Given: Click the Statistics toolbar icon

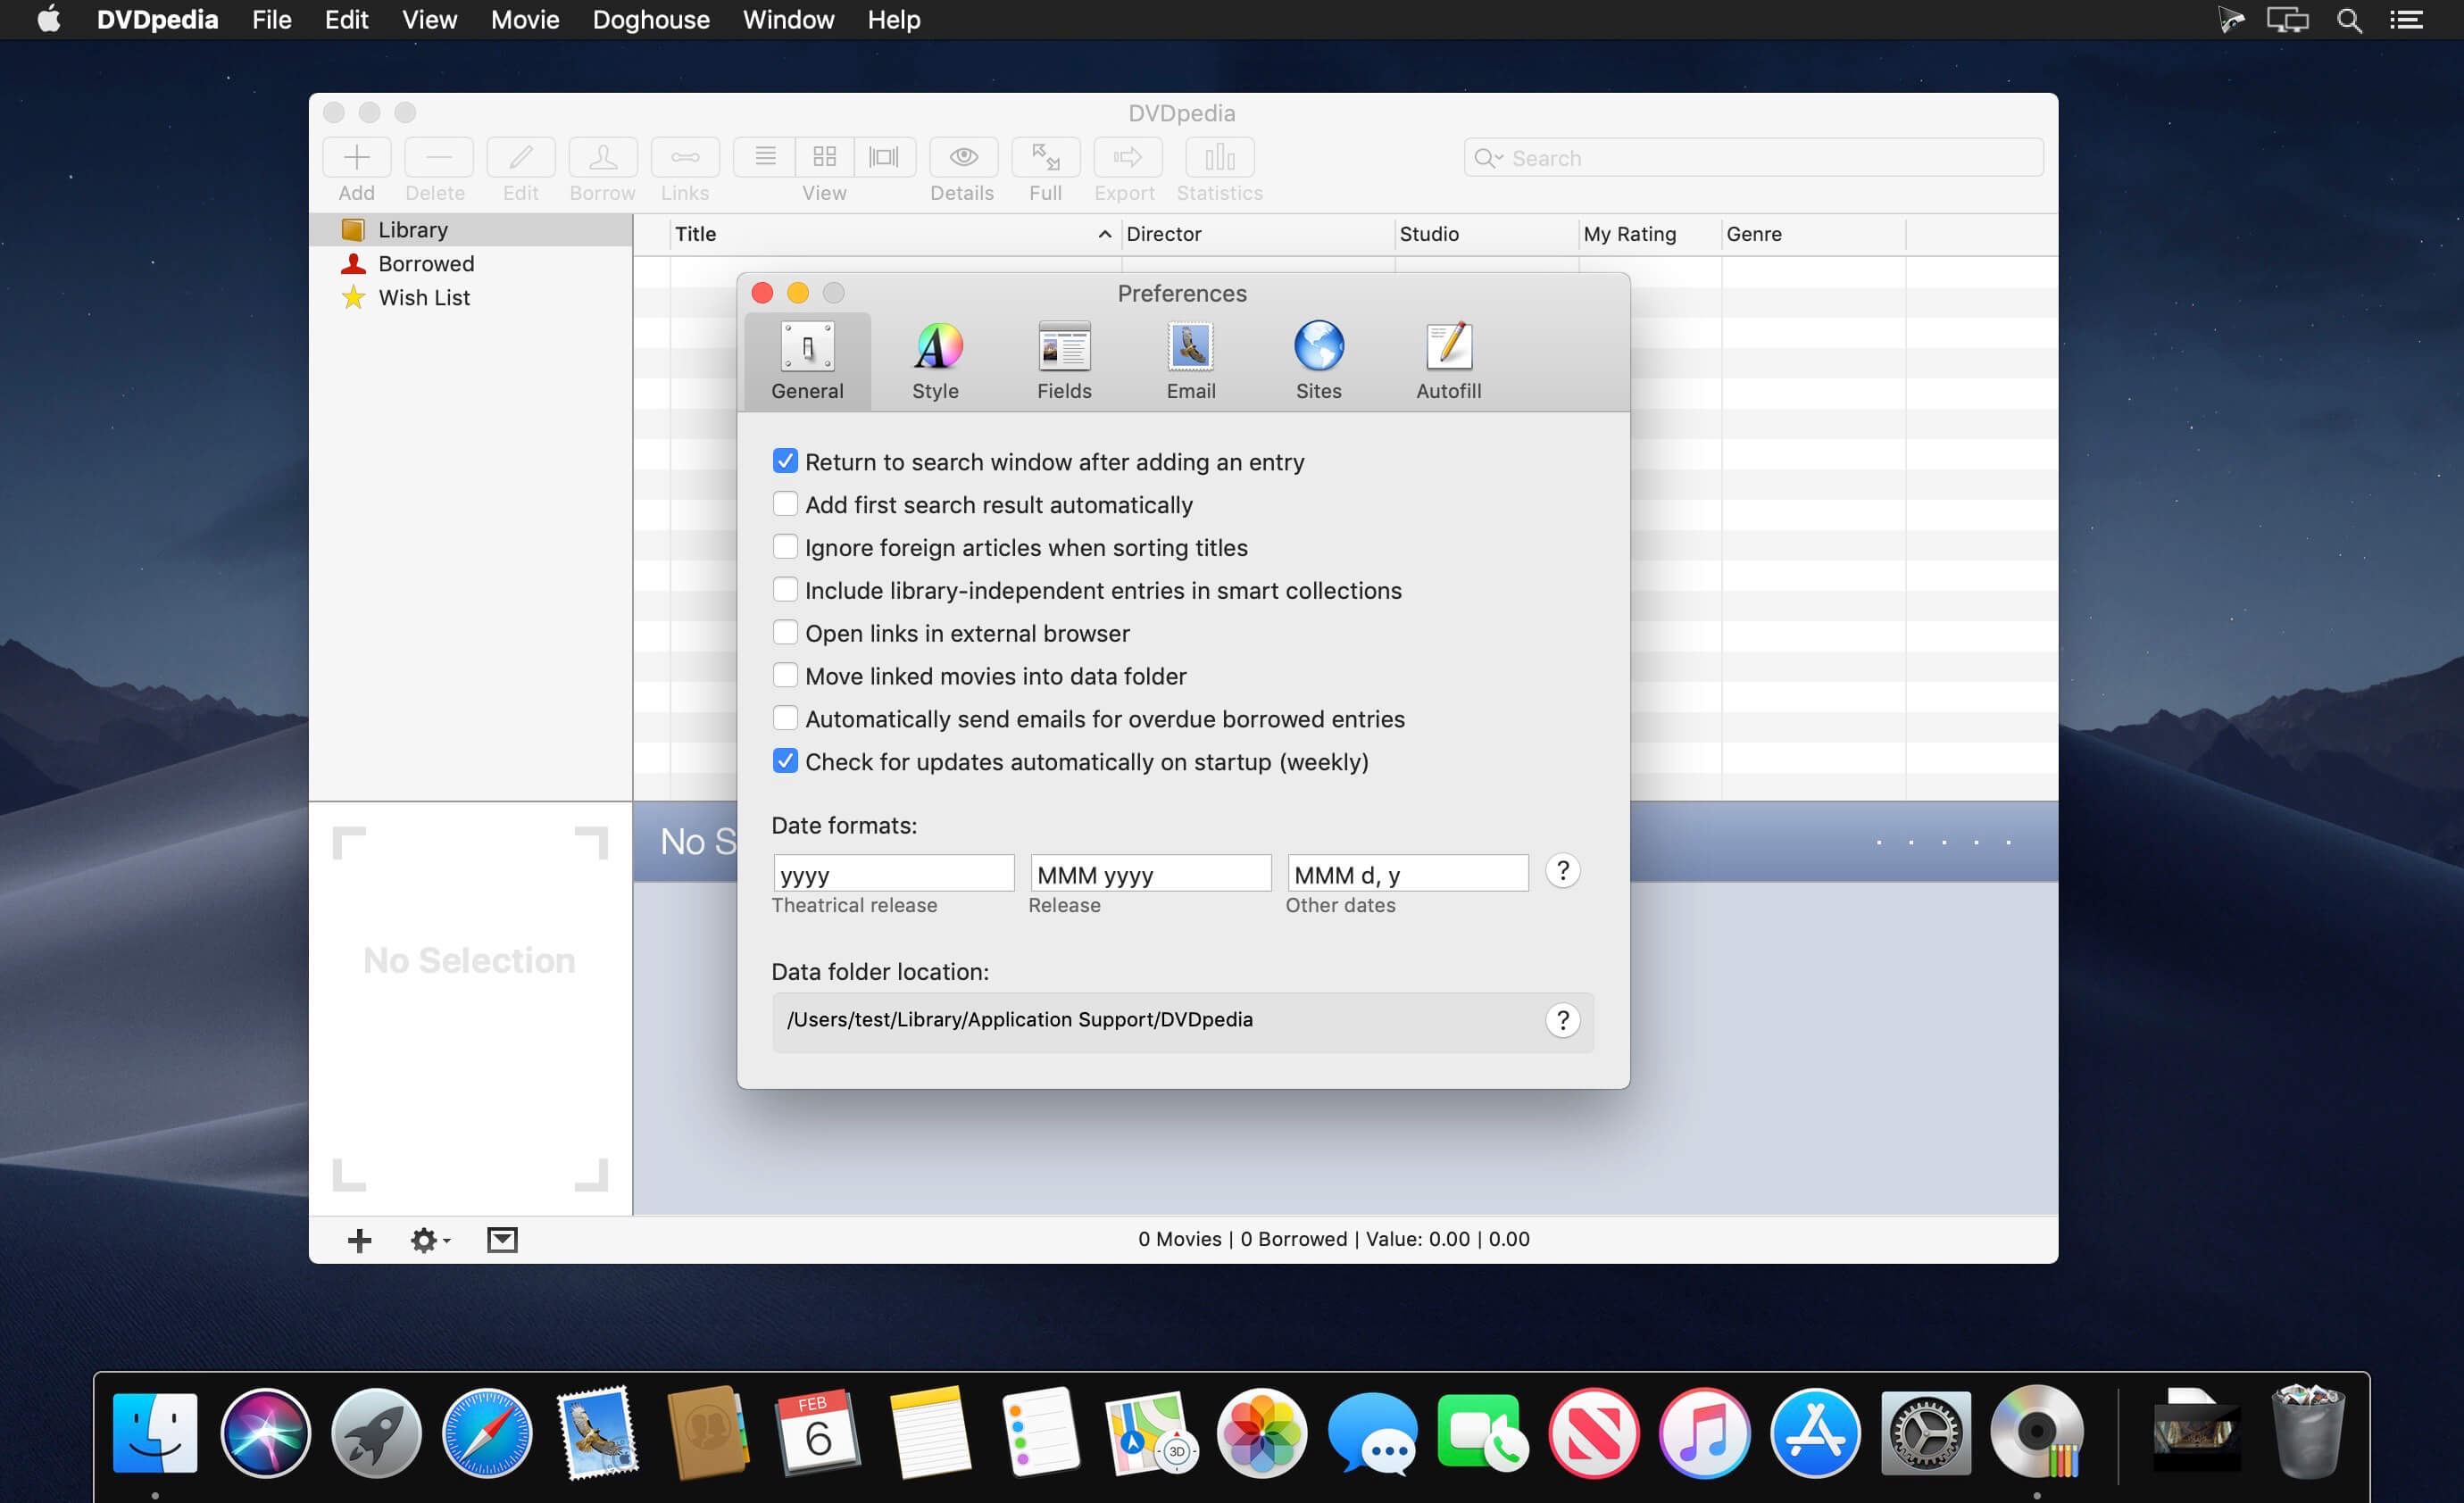Looking at the screenshot, I should (x=1219, y=158).
